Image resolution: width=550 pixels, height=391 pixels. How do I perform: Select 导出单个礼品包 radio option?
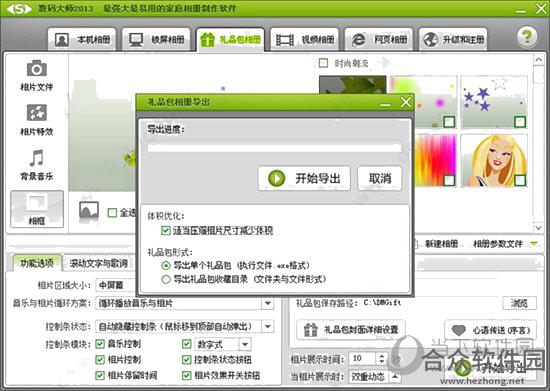[x=166, y=265]
